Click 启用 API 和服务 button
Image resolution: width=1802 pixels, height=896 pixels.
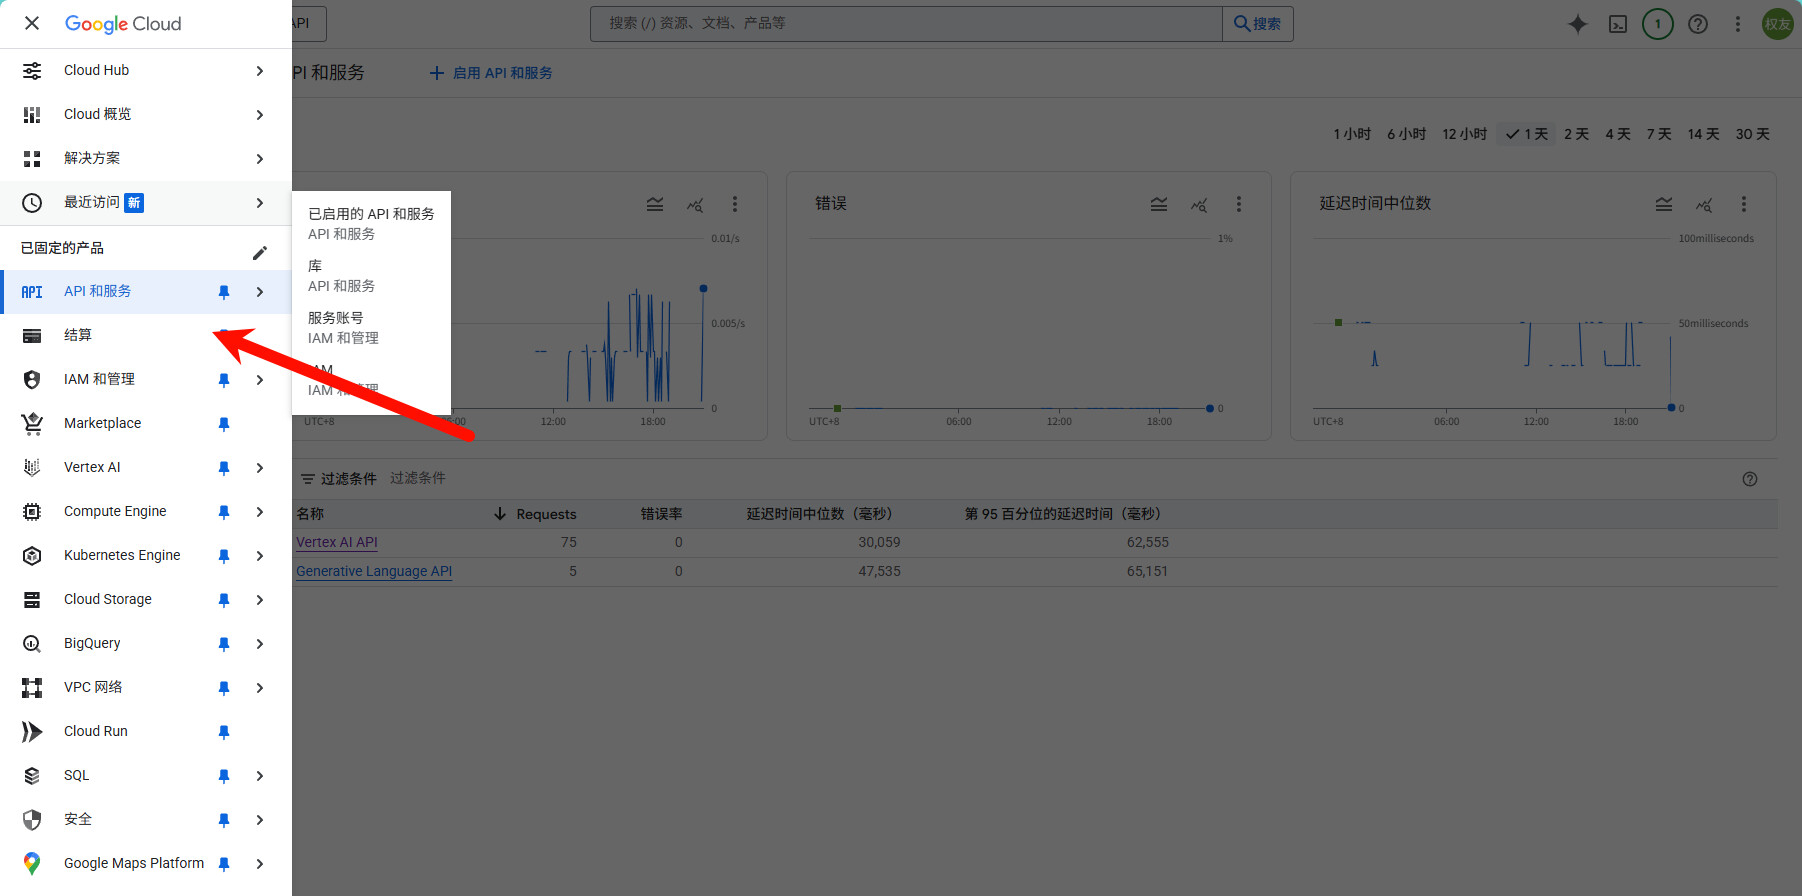pyautogui.click(x=490, y=73)
